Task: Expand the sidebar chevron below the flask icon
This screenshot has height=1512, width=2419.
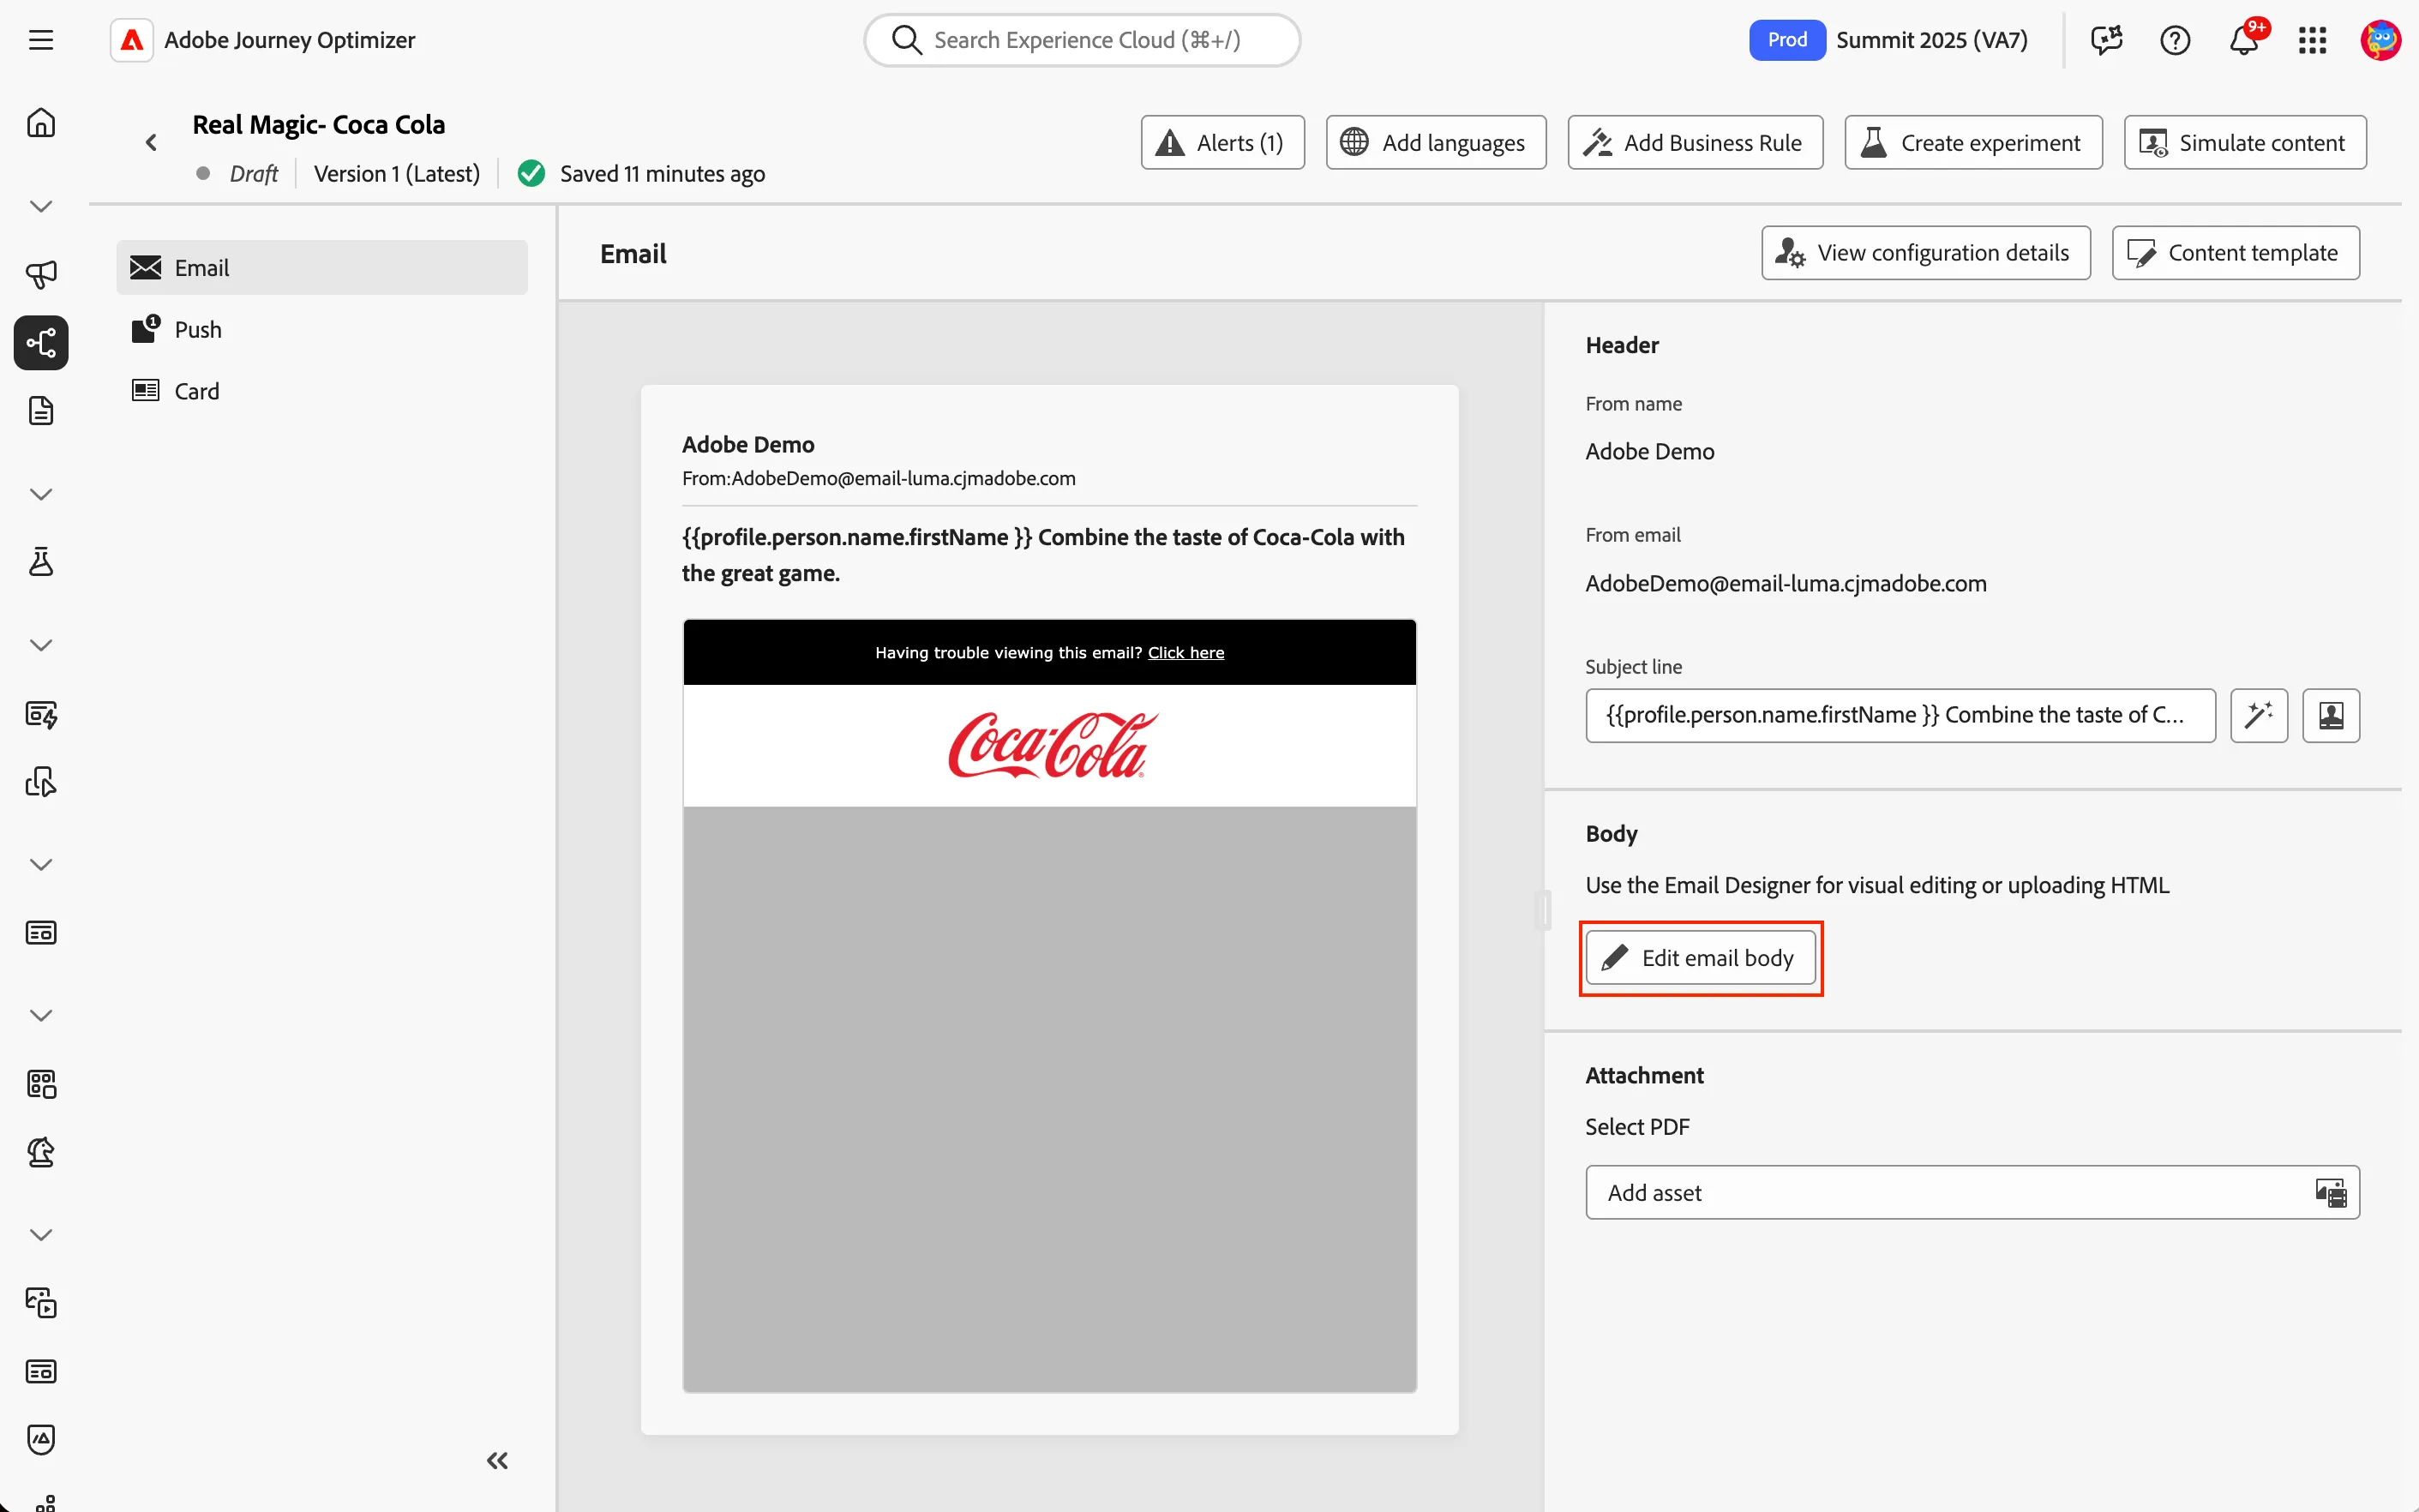Action: 41,645
